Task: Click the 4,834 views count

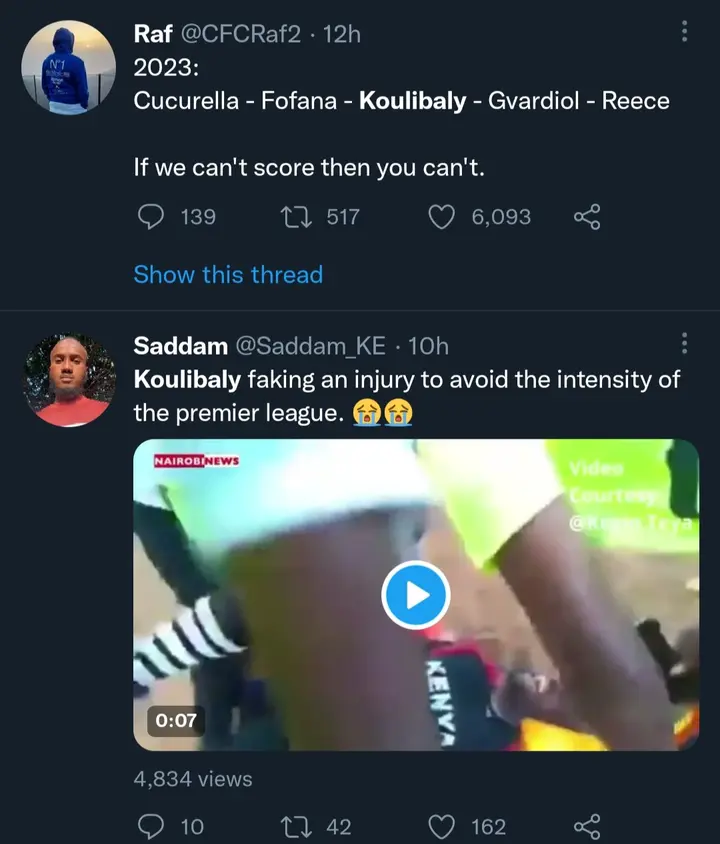Action: coord(193,779)
